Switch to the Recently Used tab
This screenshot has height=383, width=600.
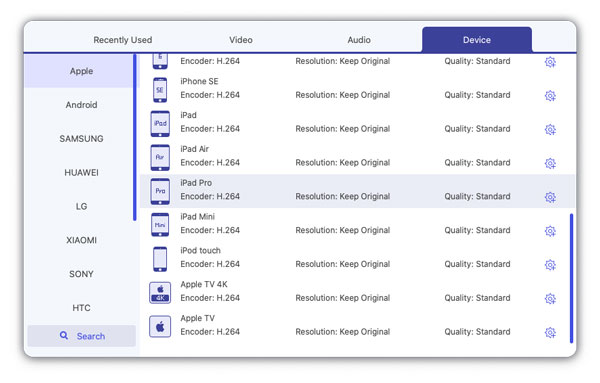[x=123, y=40]
